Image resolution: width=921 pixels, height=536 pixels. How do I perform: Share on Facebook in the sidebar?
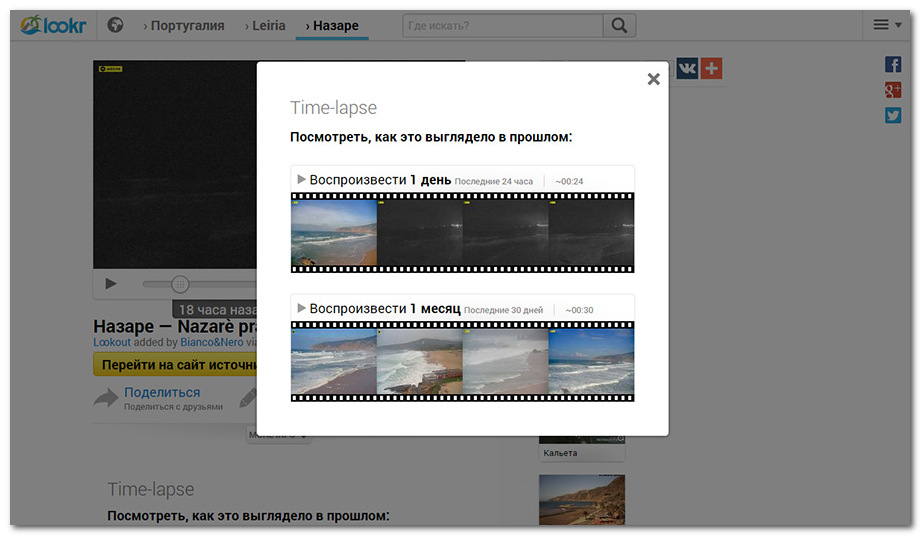[893, 64]
